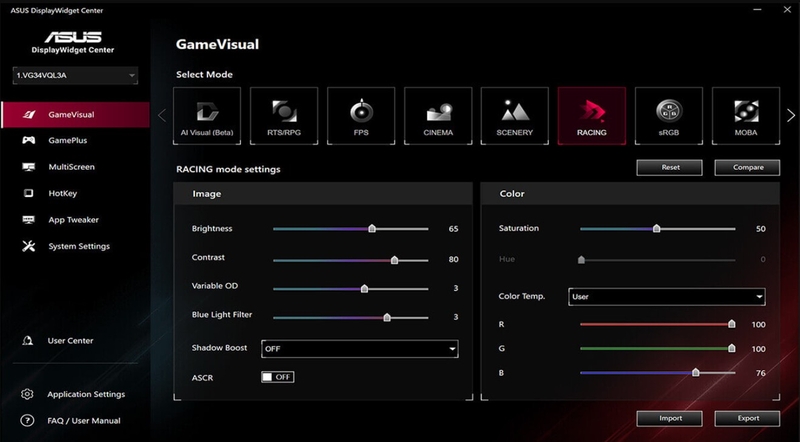Screen dimensions: 800x442
Task: Click the Export button
Action: coord(747,419)
